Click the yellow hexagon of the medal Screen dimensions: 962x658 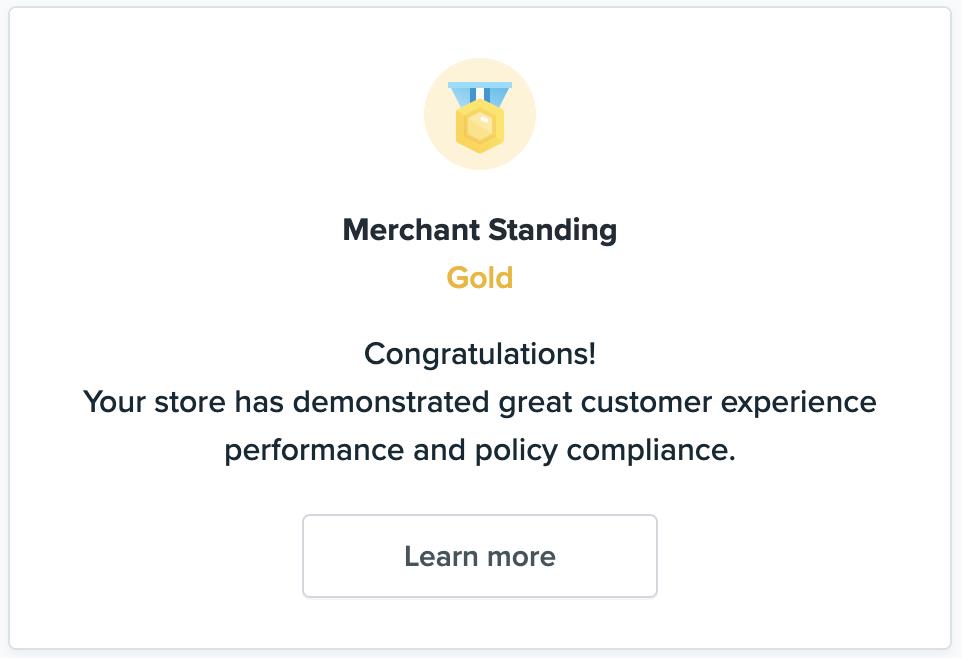pyautogui.click(x=480, y=128)
